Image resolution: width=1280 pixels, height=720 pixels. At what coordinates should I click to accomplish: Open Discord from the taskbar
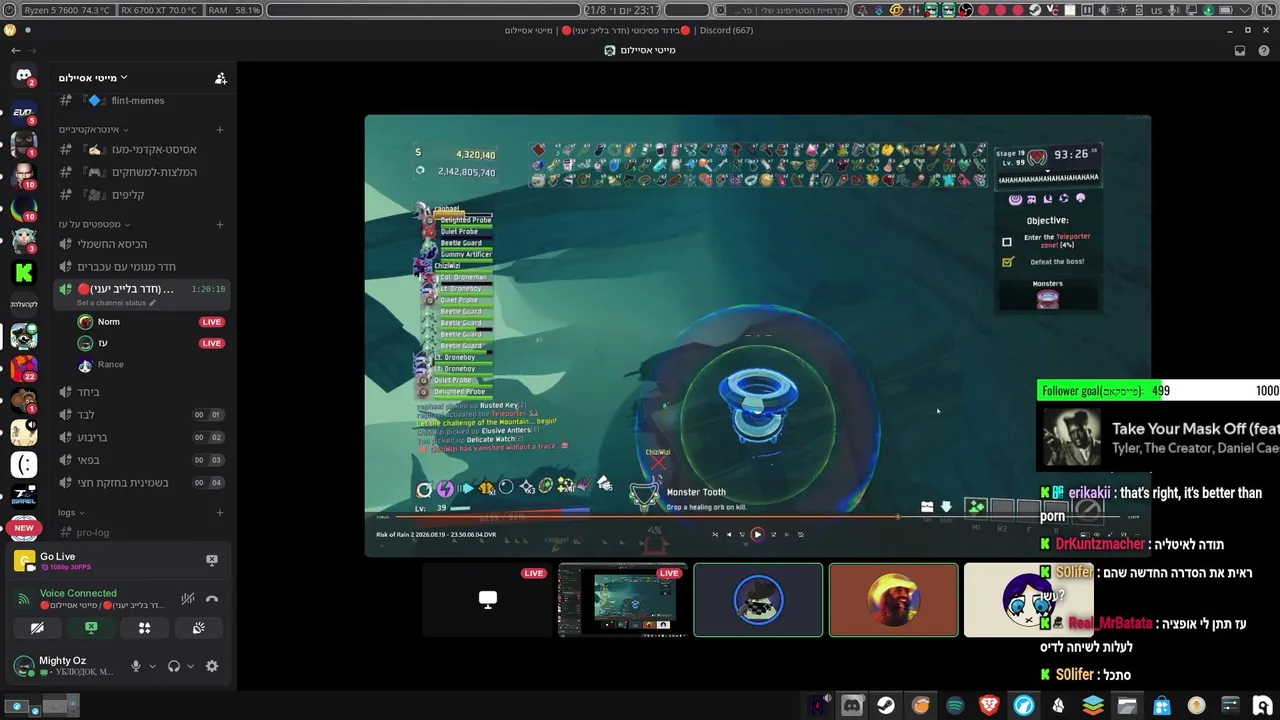click(852, 705)
